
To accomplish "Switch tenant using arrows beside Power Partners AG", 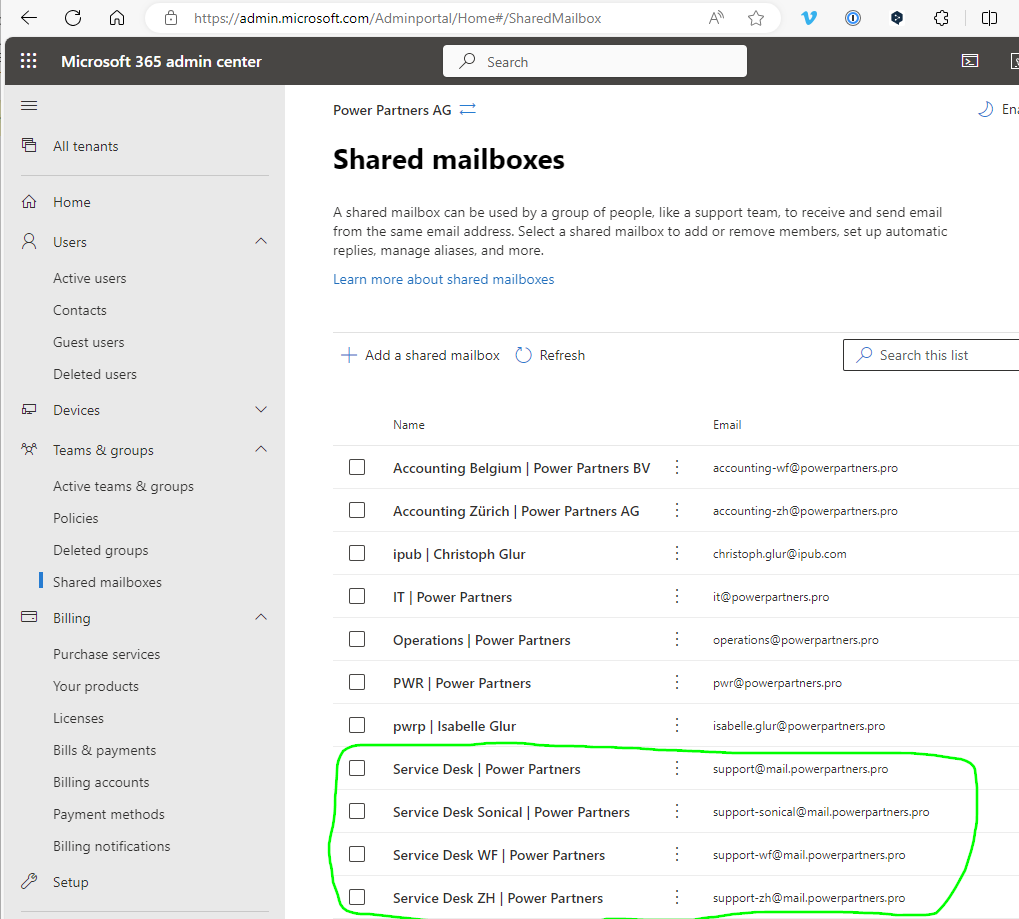I will coord(468,109).
